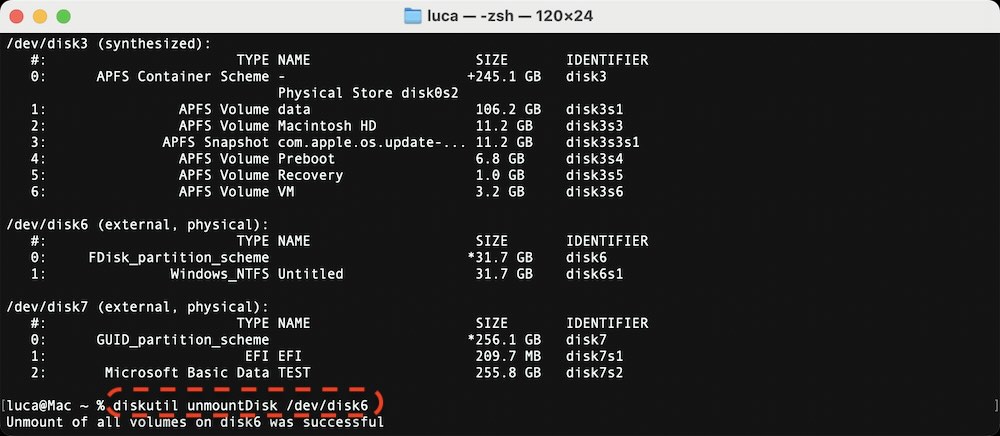Image resolution: width=1000 pixels, height=436 pixels.
Task: Close the Terminal window with red button
Action: point(19,17)
